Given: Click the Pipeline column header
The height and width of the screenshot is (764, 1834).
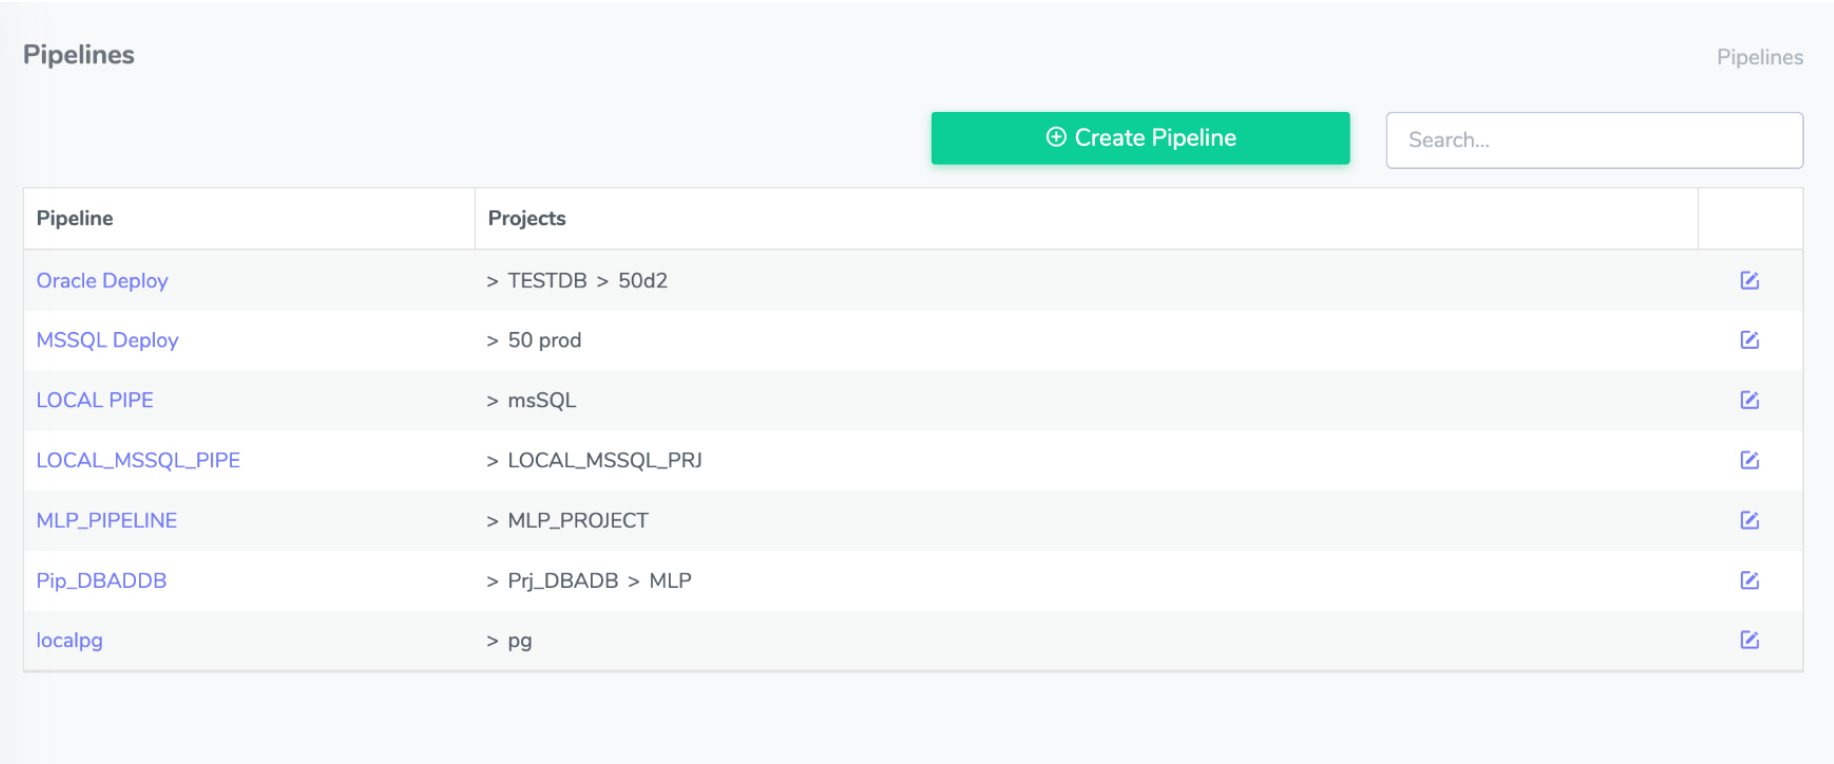Looking at the screenshot, I should click(75, 218).
